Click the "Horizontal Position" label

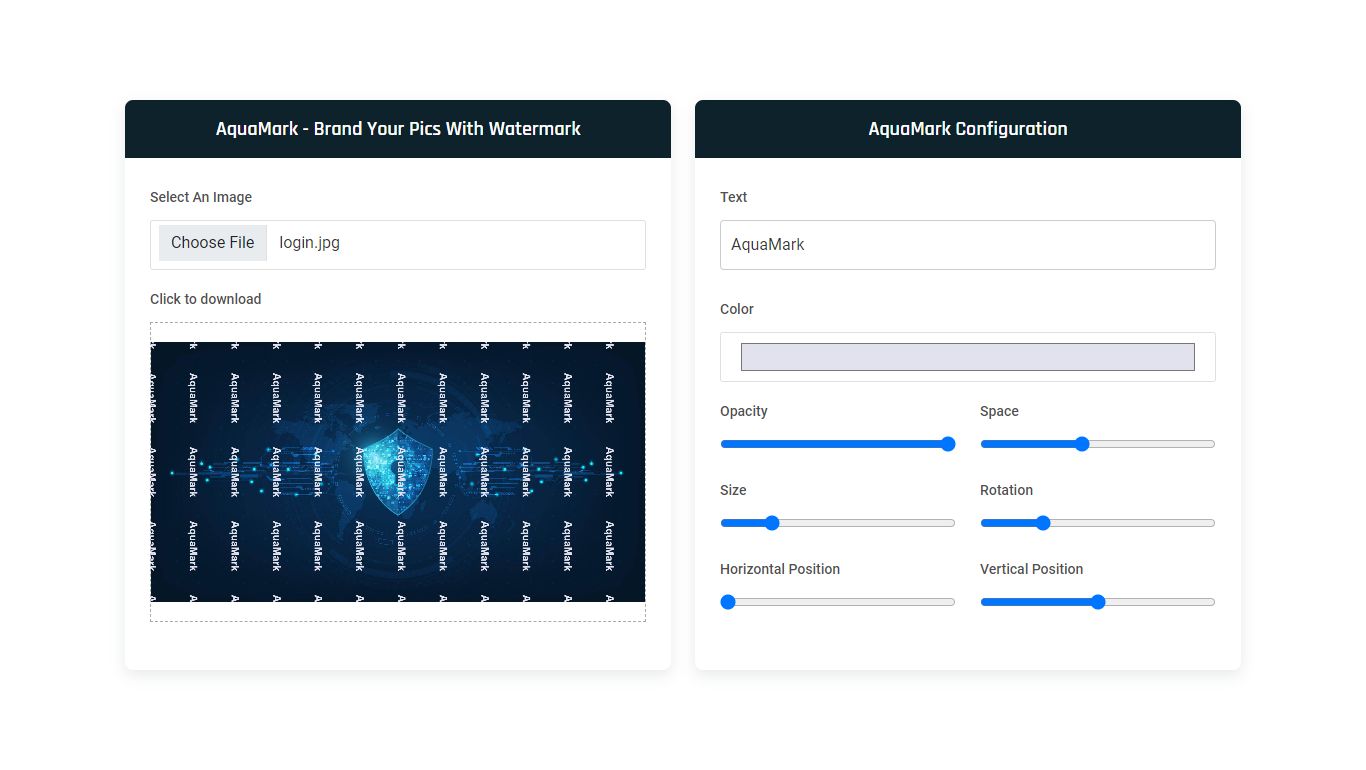pyautogui.click(x=780, y=569)
